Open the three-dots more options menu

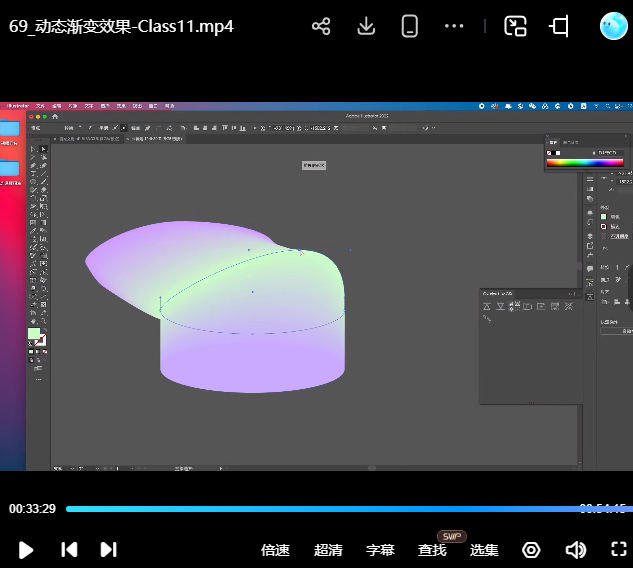[x=454, y=27]
